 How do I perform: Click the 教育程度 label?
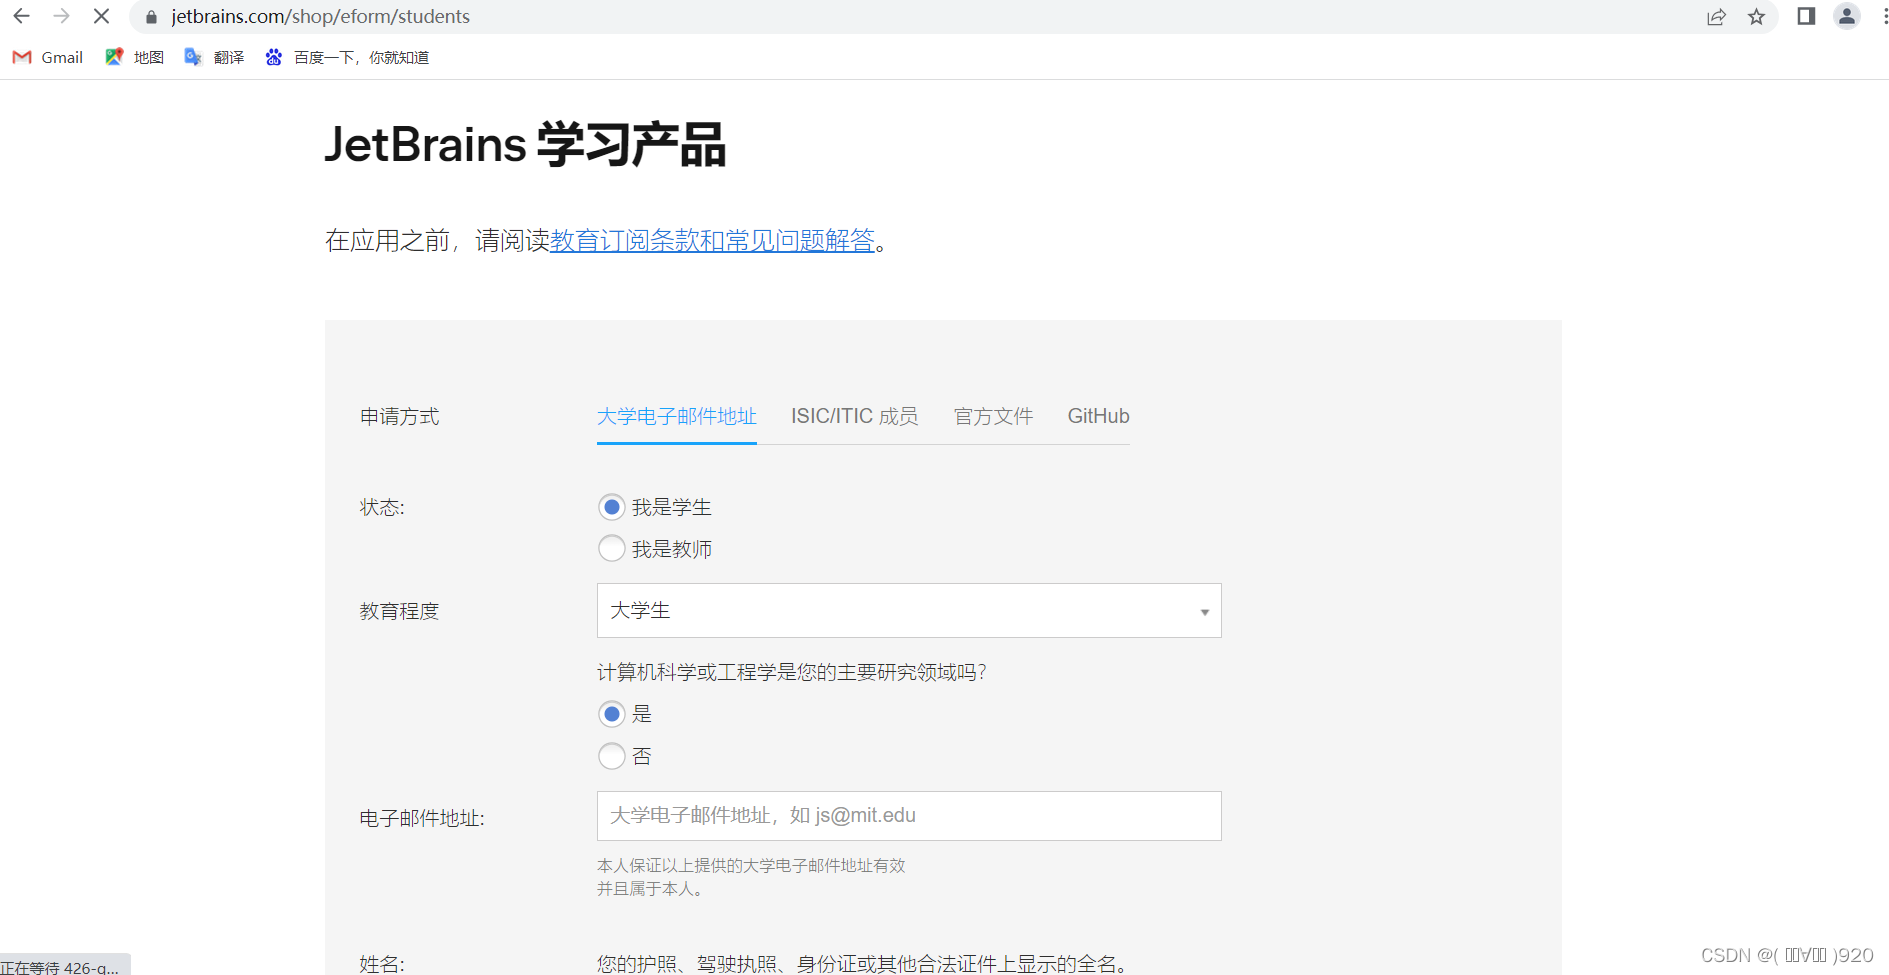point(400,611)
